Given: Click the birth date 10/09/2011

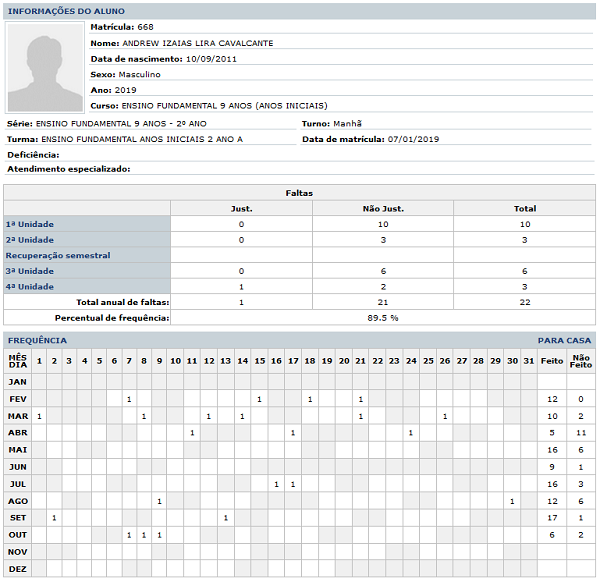Looking at the screenshot, I should 211,59.
